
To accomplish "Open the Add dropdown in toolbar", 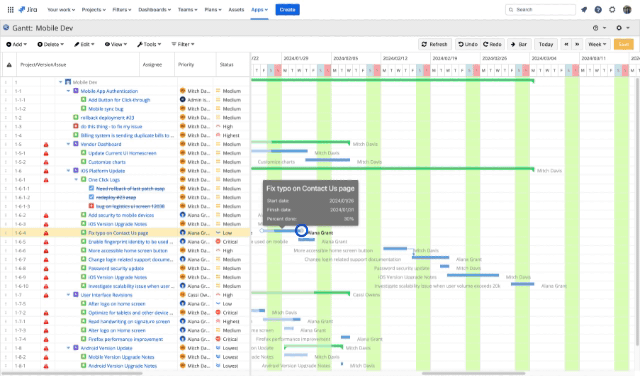I will 17,44.
